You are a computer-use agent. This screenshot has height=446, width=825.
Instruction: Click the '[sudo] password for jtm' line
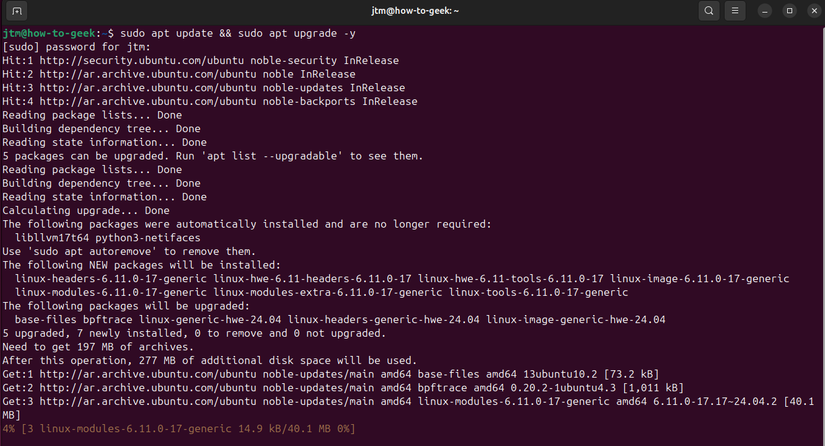click(74, 46)
